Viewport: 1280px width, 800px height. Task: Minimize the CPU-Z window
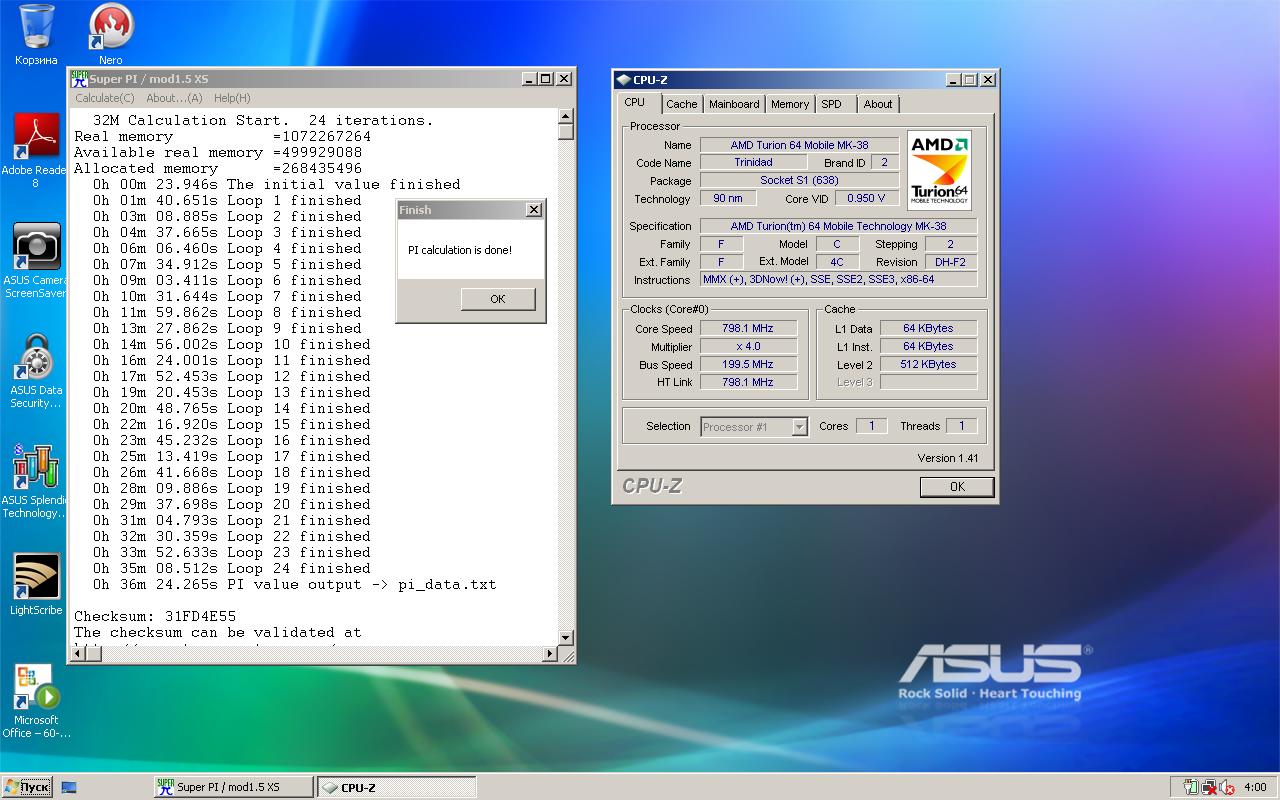click(x=953, y=79)
